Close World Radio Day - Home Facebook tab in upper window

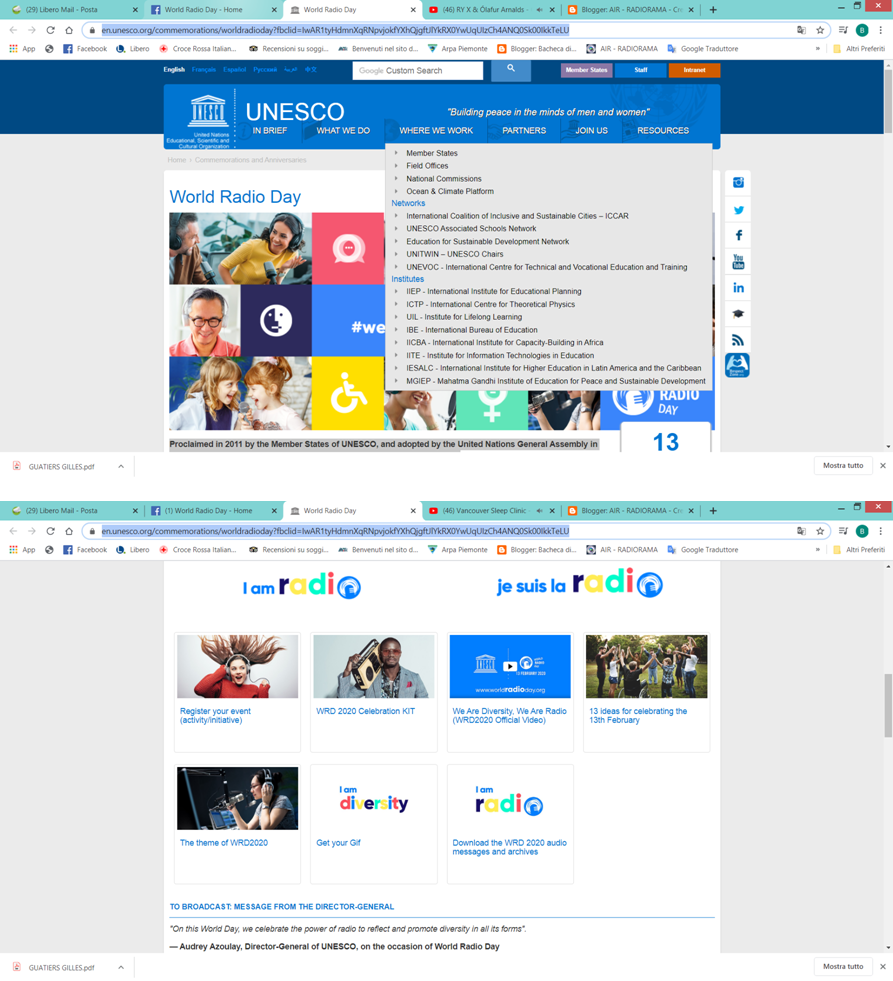pos(273,10)
